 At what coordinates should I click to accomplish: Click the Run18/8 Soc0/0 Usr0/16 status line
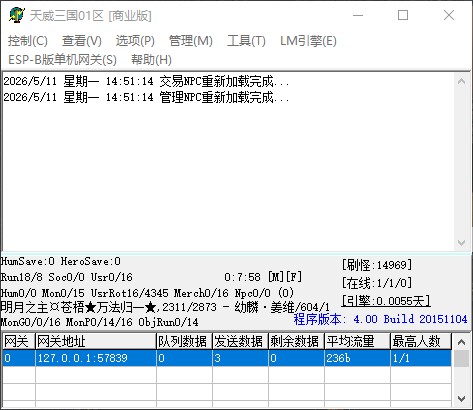(x=67, y=277)
